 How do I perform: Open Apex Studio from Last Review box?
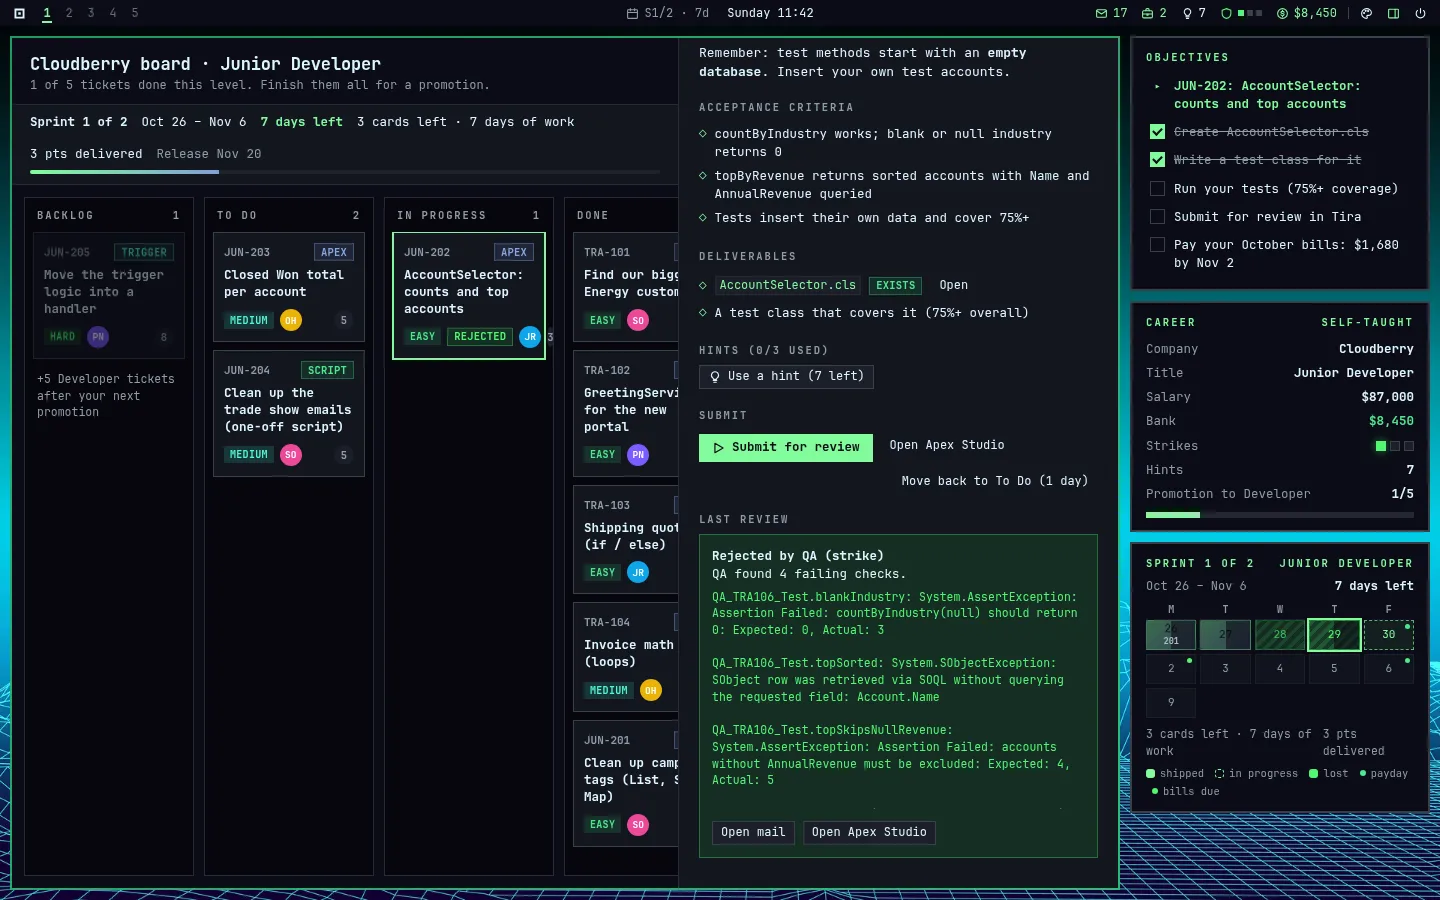869,832
